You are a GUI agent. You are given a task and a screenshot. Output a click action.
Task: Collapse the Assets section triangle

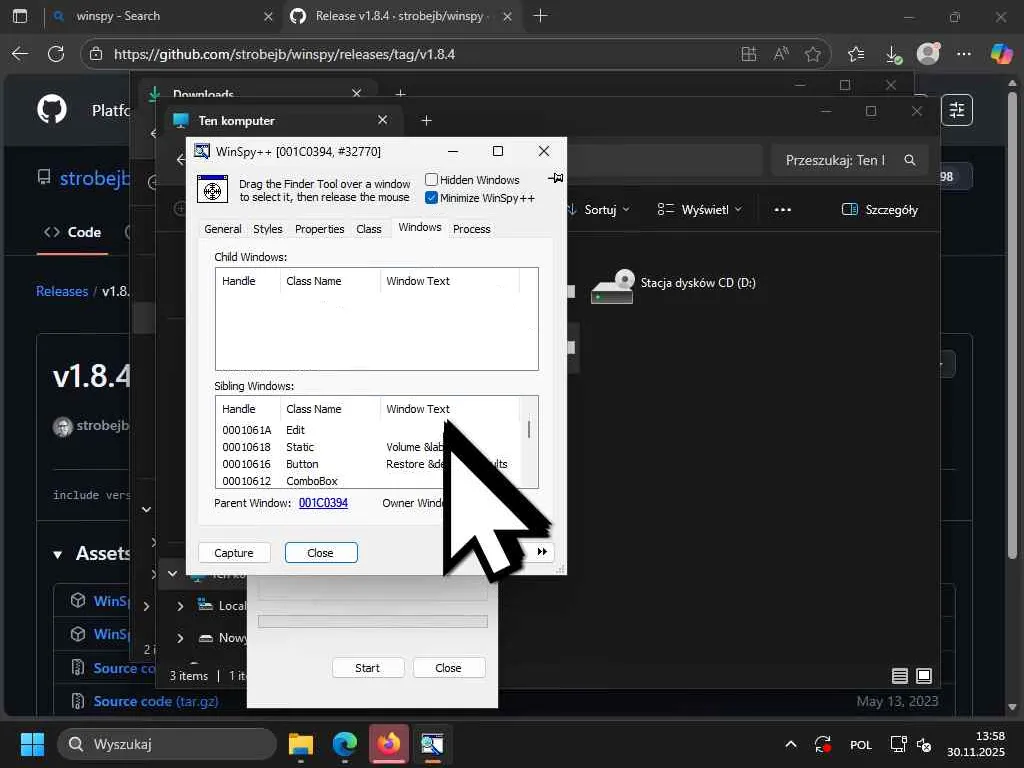[x=57, y=554]
